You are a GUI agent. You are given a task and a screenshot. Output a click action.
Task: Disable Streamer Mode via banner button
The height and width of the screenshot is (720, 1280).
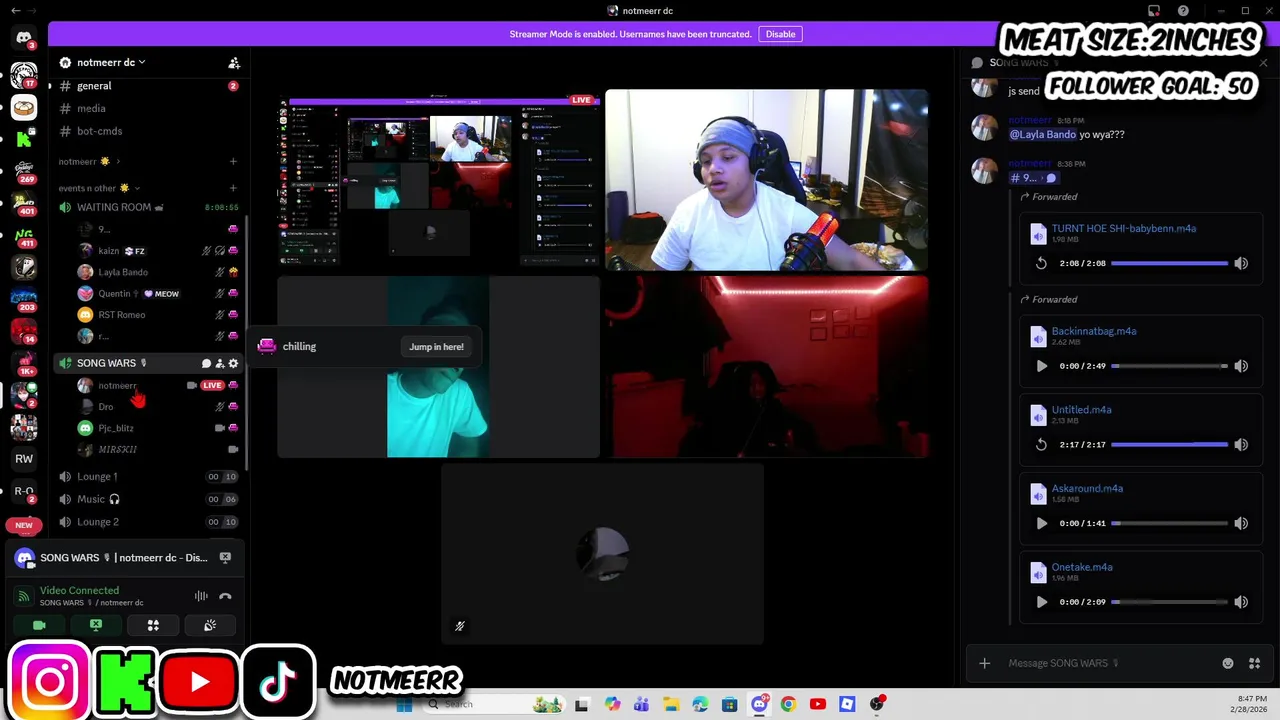point(780,34)
